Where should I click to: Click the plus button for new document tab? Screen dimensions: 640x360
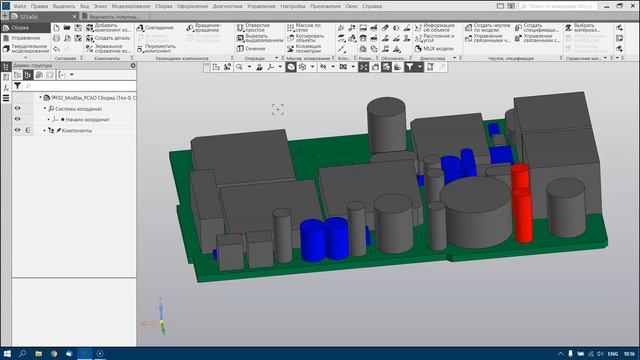[5, 16]
